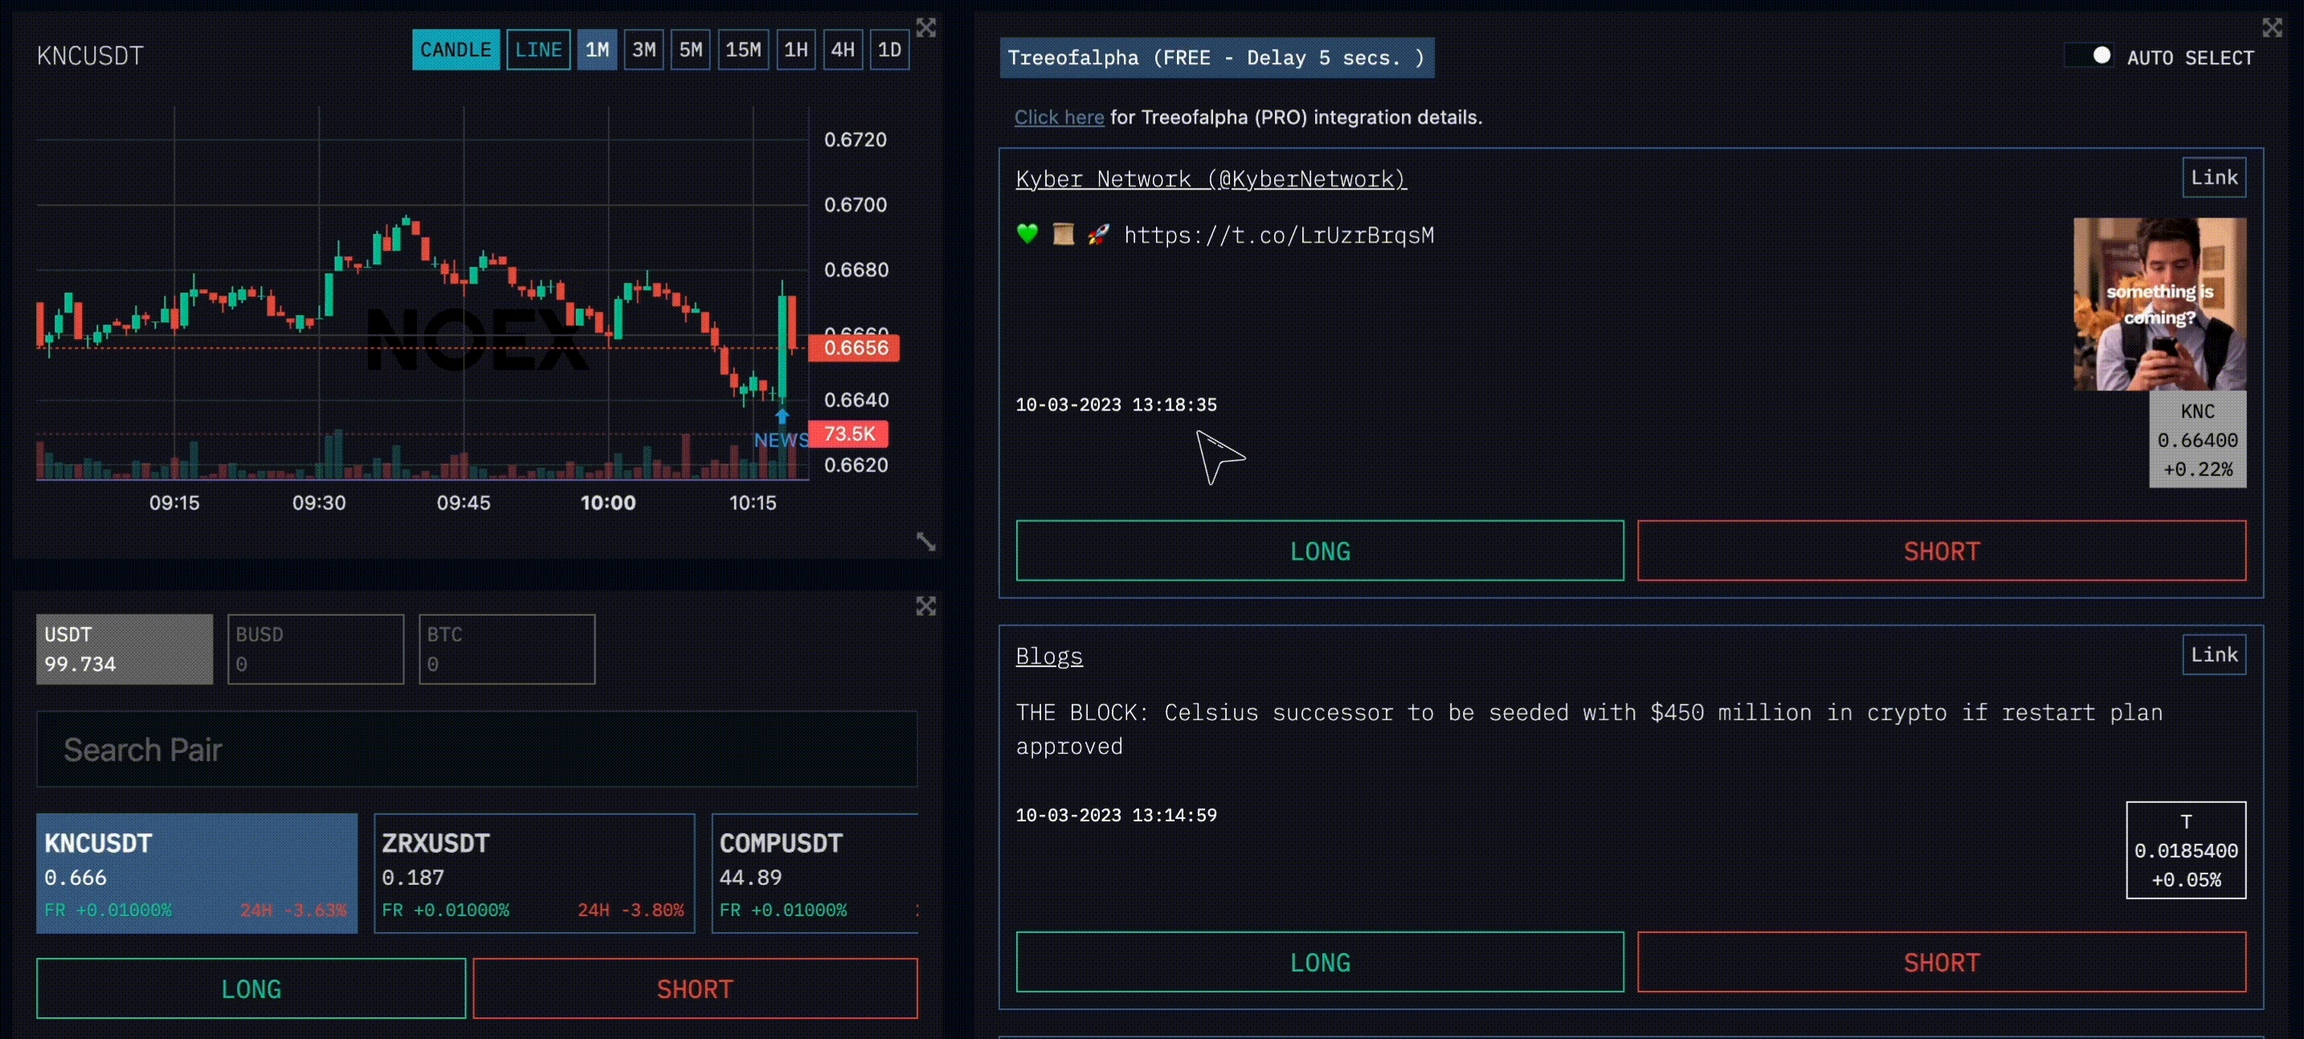Select the ZRXUSDT pair card
The height and width of the screenshot is (1039, 2304).
(534, 873)
